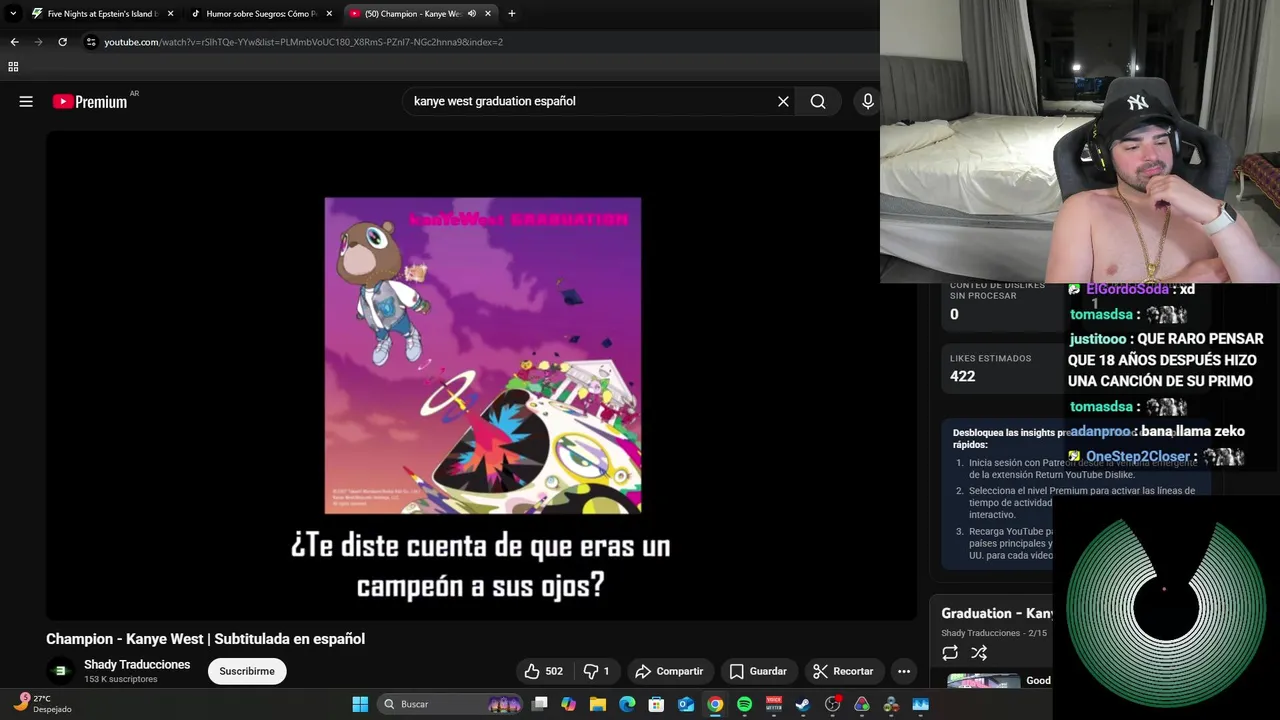
Task: Open File Explorer from taskbar
Action: point(598,704)
